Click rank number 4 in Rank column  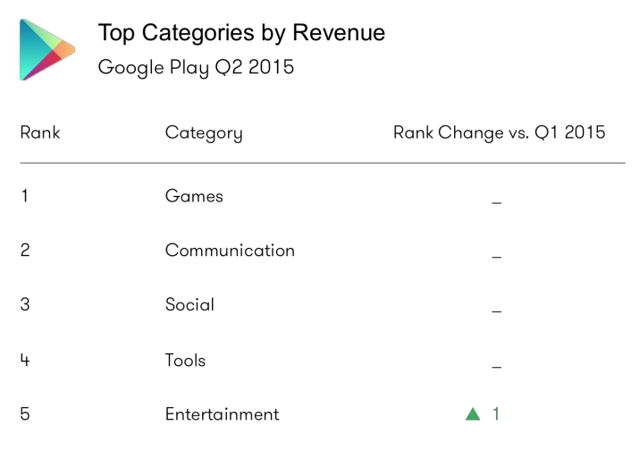[x=25, y=359]
